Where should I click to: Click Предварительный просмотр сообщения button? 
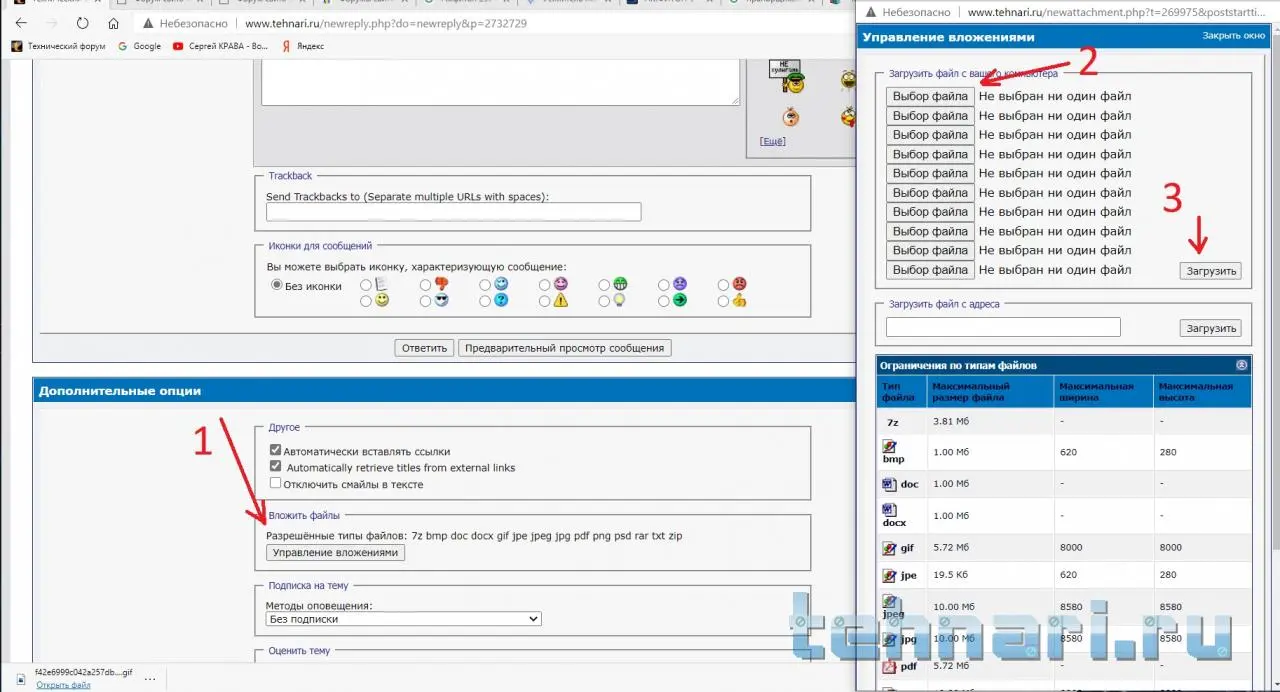(564, 348)
